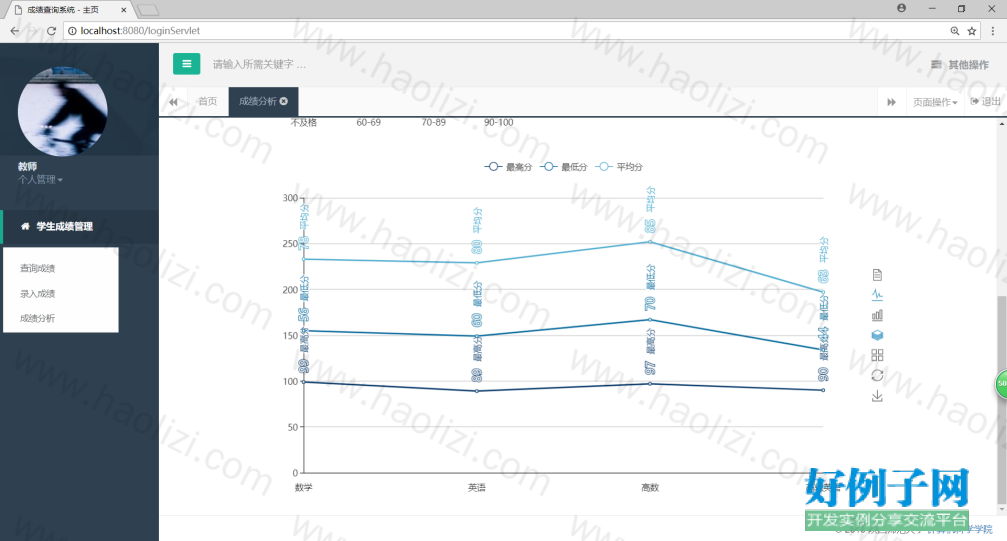The width and height of the screenshot is (1007, 541).
Task: Switch to the 首页 tab
Action: [207, 102]
